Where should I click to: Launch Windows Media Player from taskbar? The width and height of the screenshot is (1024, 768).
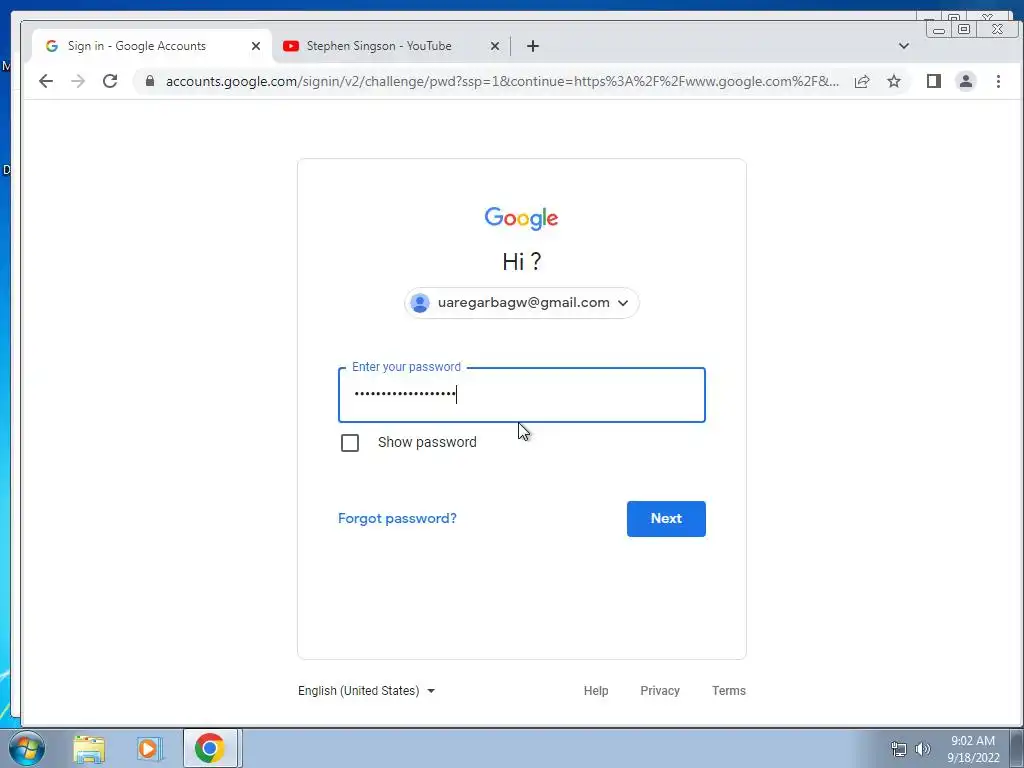click(149, 749)
